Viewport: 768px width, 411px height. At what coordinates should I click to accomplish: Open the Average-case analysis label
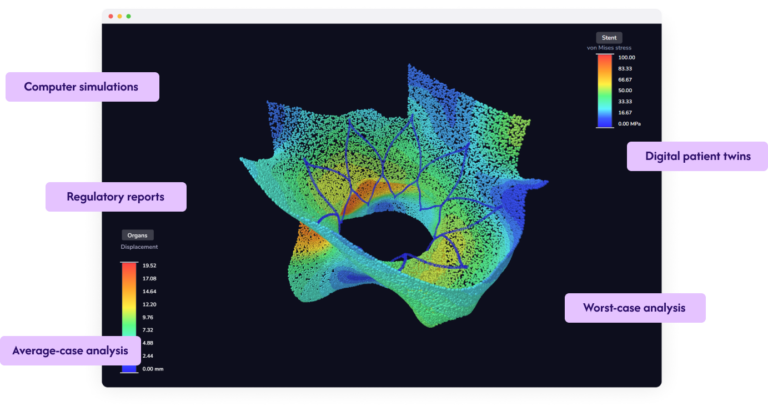[70, 350]
